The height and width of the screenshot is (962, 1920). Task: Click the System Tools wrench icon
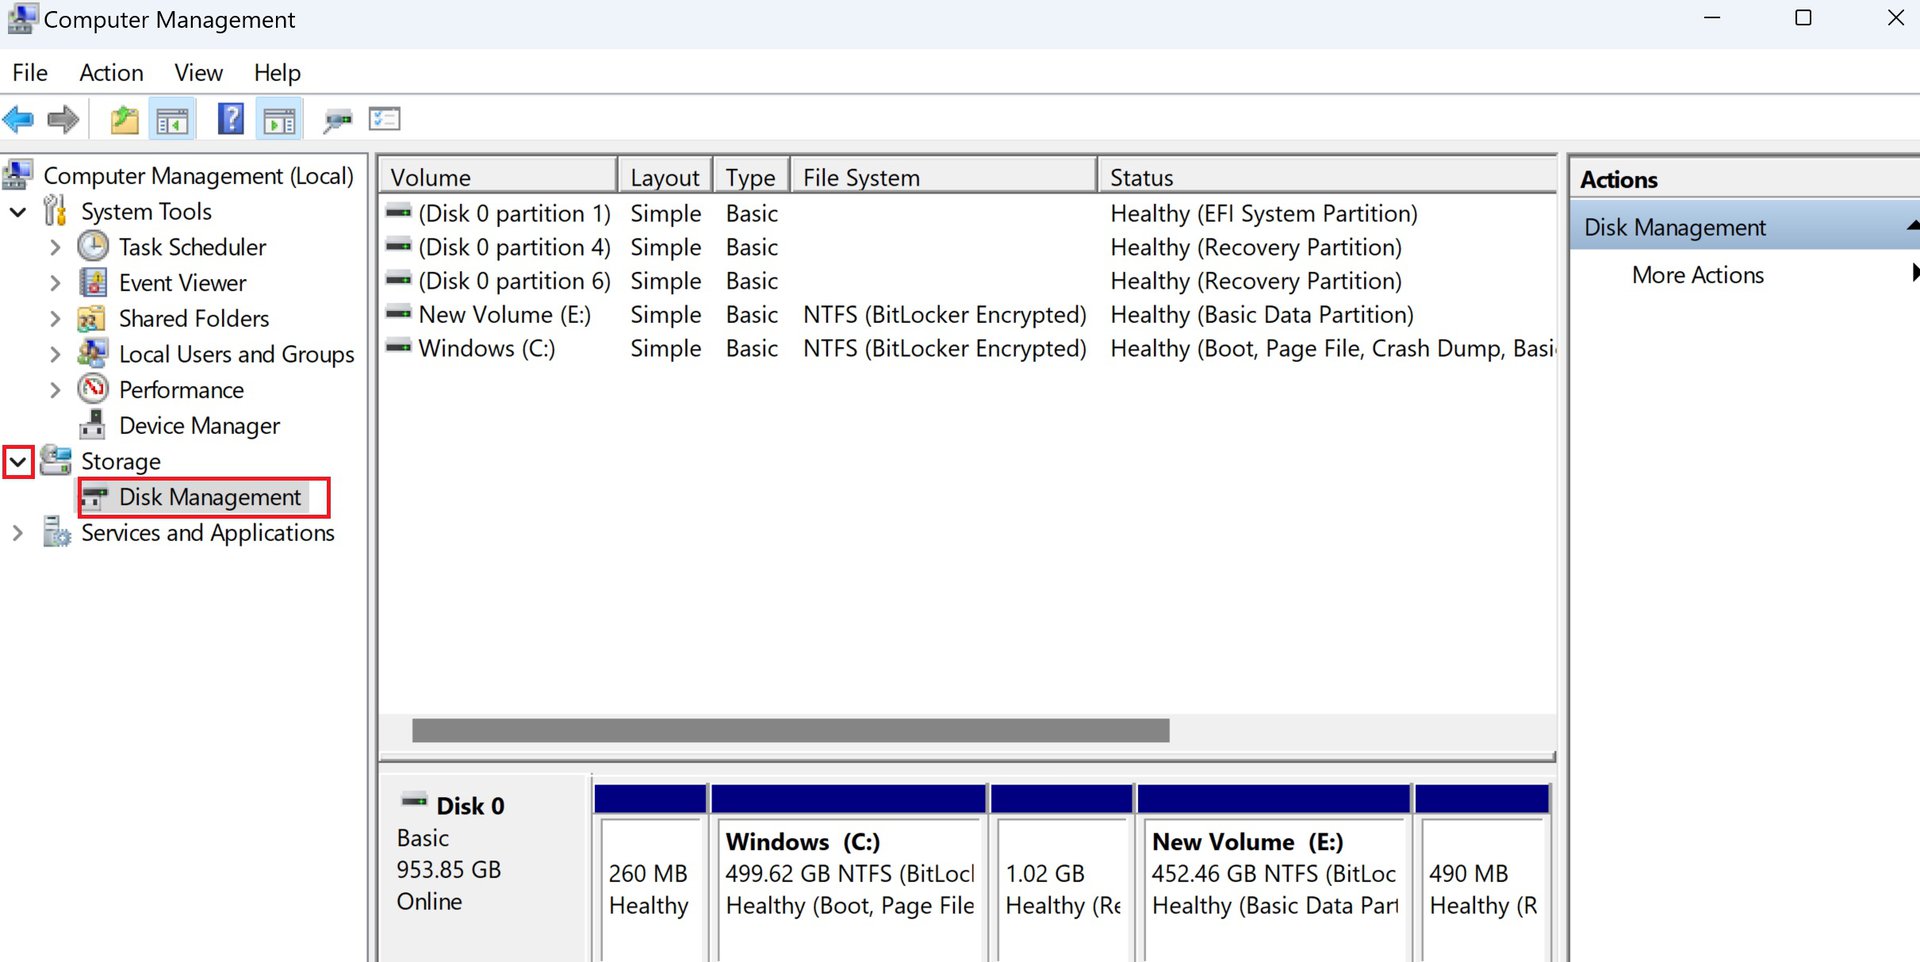click(x=55, y=211)
